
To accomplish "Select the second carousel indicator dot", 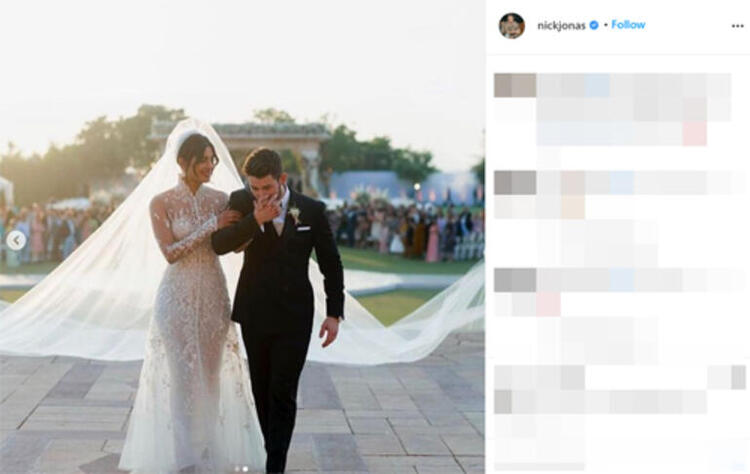I will (x=245, y=469).
